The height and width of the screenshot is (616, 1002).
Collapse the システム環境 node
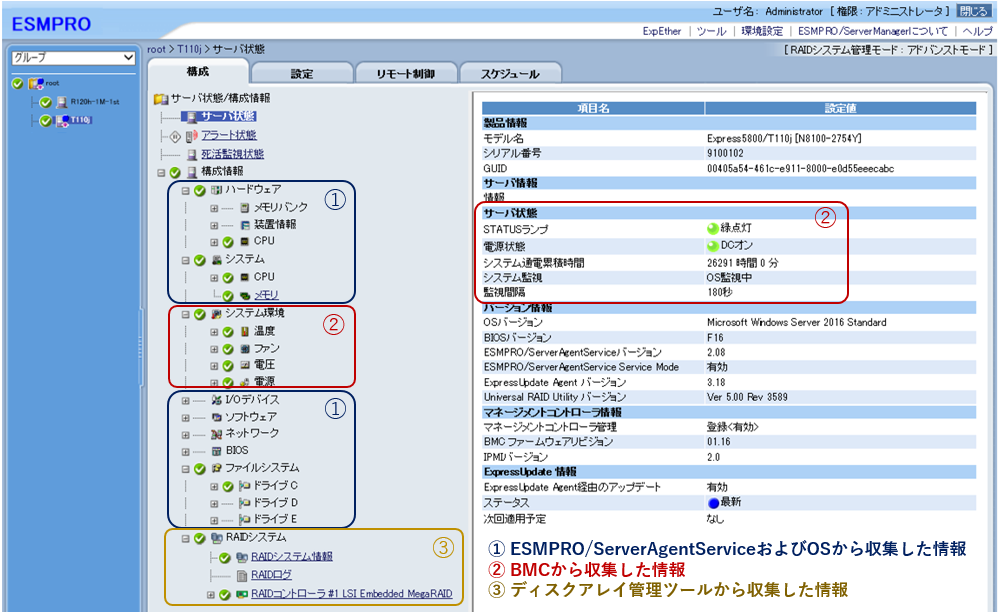pos(185,314)
